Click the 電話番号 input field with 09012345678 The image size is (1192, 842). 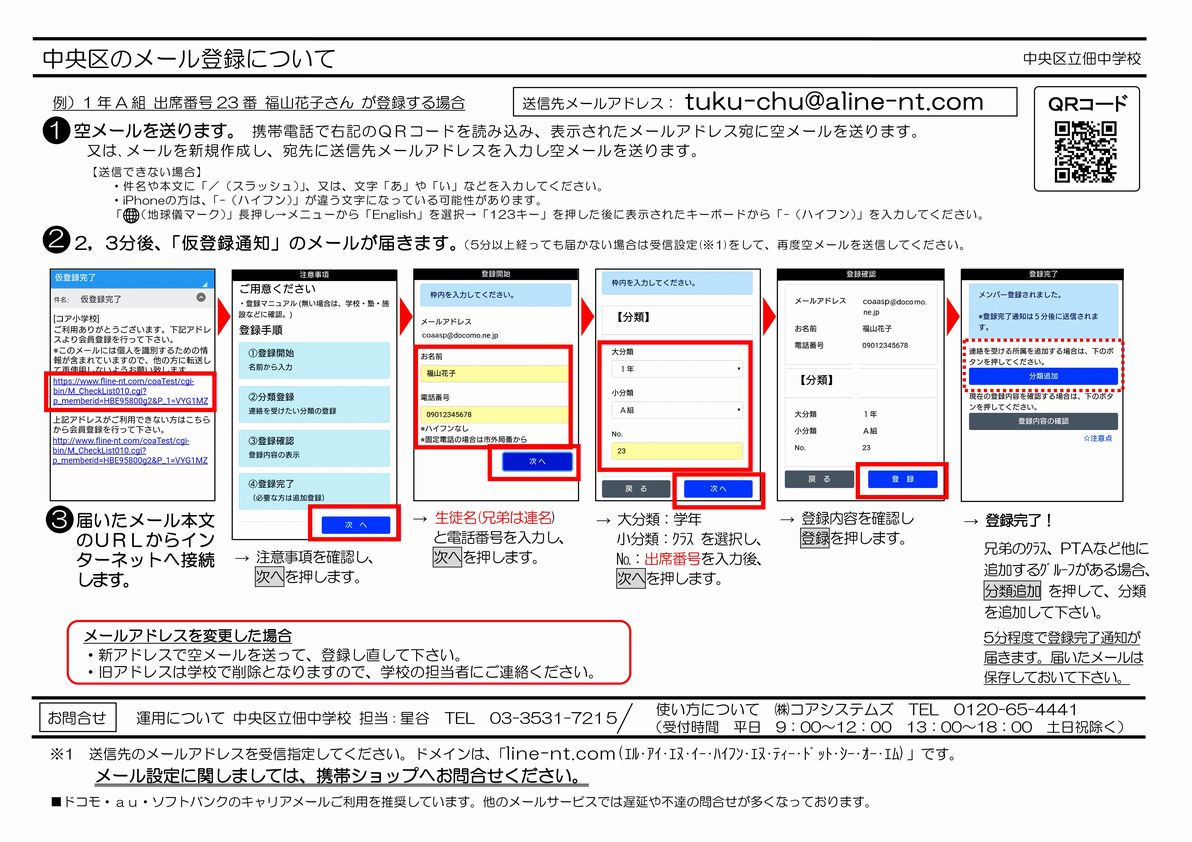(x=494, y=414)
